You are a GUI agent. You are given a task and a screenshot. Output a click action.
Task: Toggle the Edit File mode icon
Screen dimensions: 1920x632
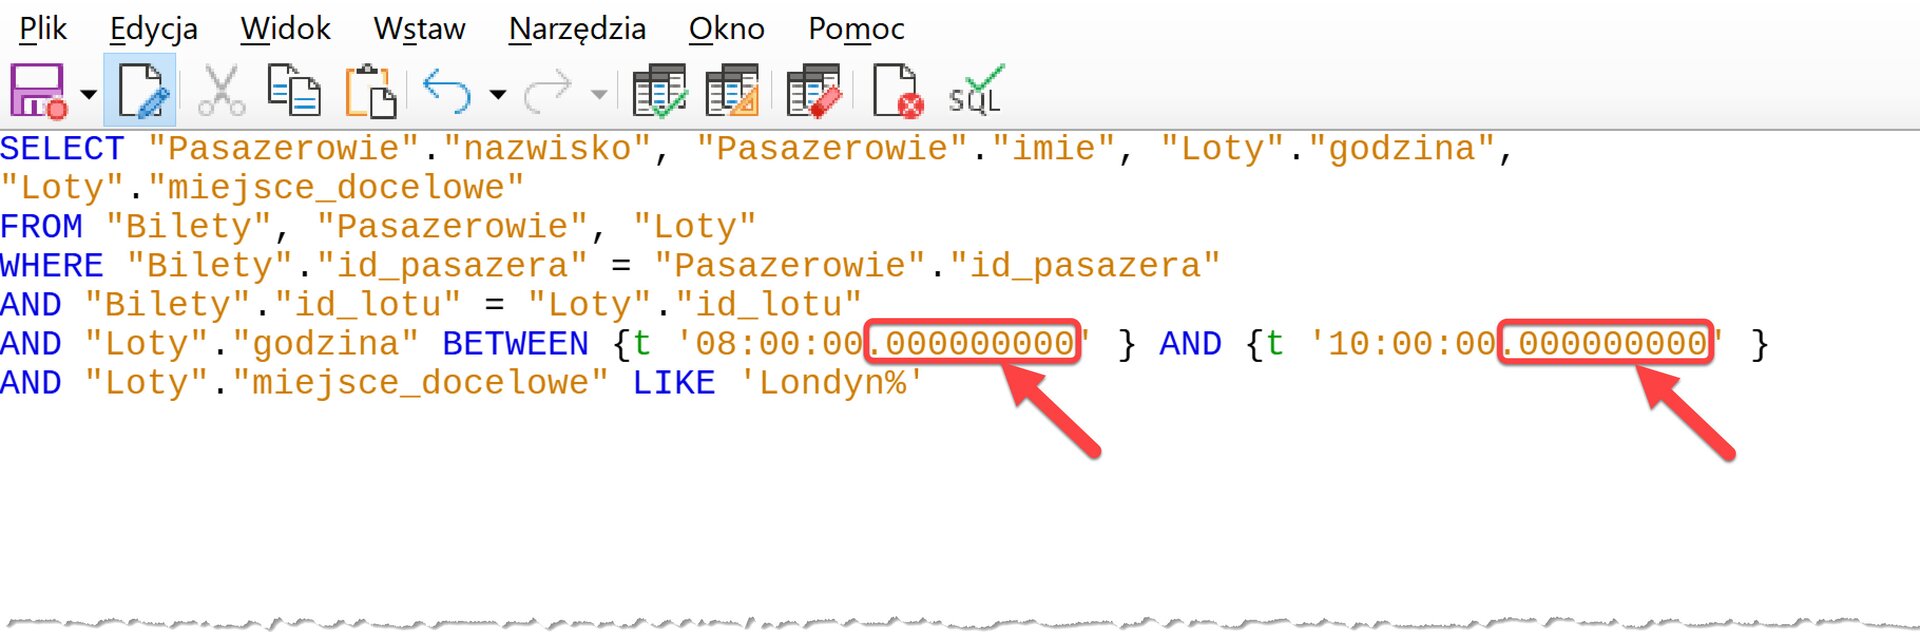coord(140,91)
